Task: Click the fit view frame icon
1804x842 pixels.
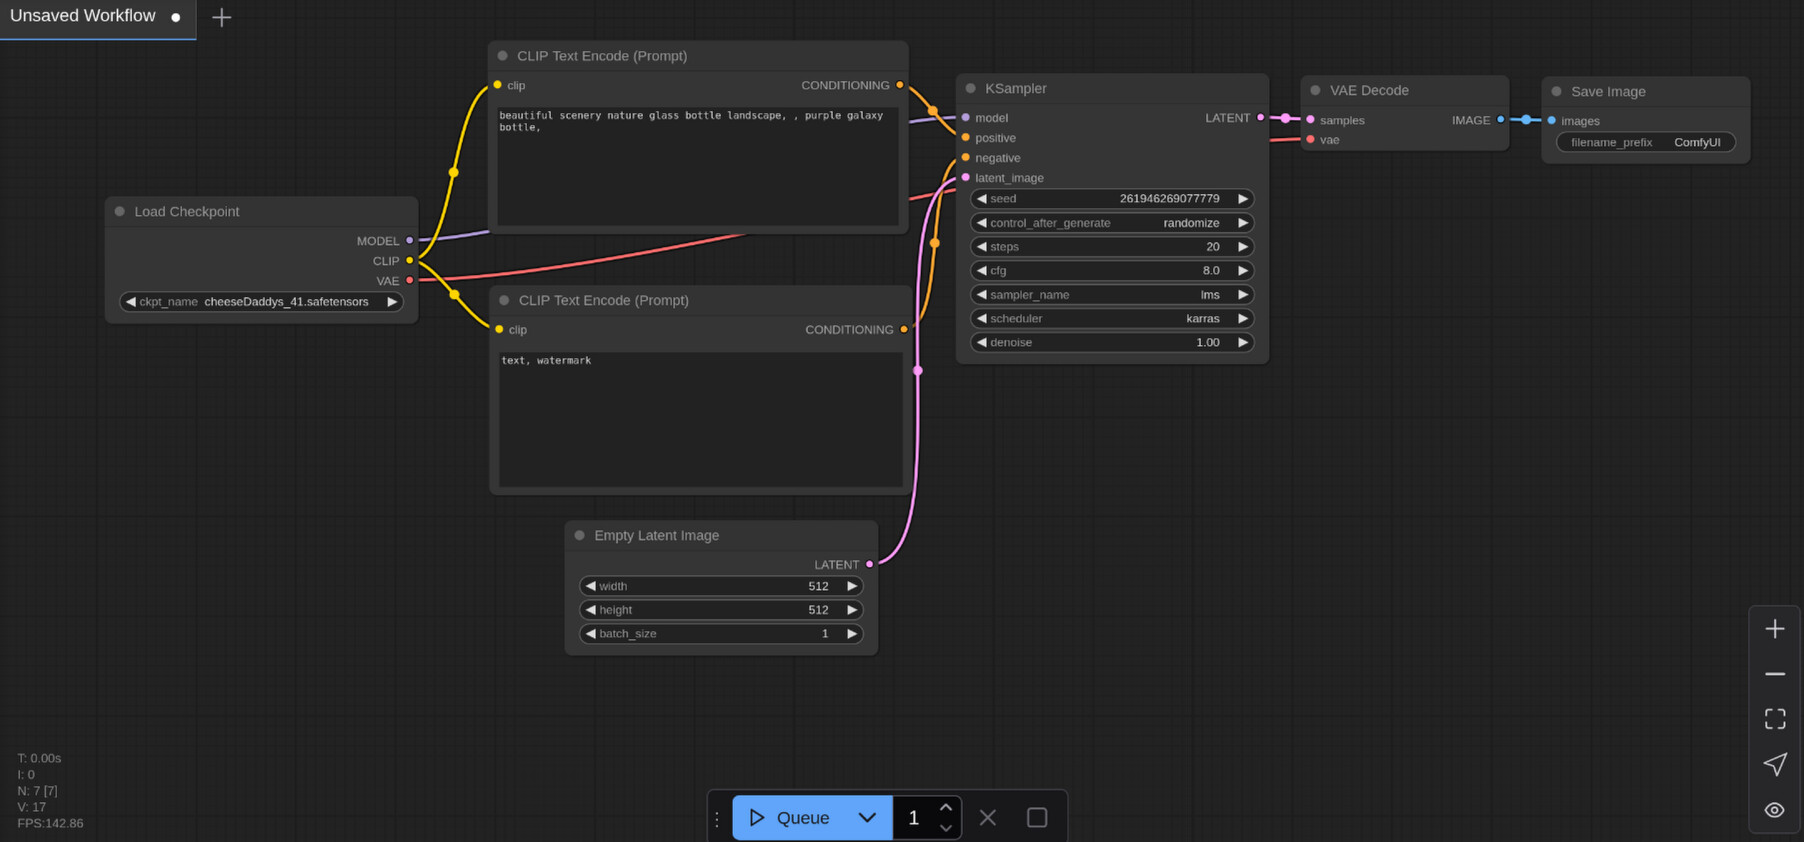Action: tap(1774, 719)
